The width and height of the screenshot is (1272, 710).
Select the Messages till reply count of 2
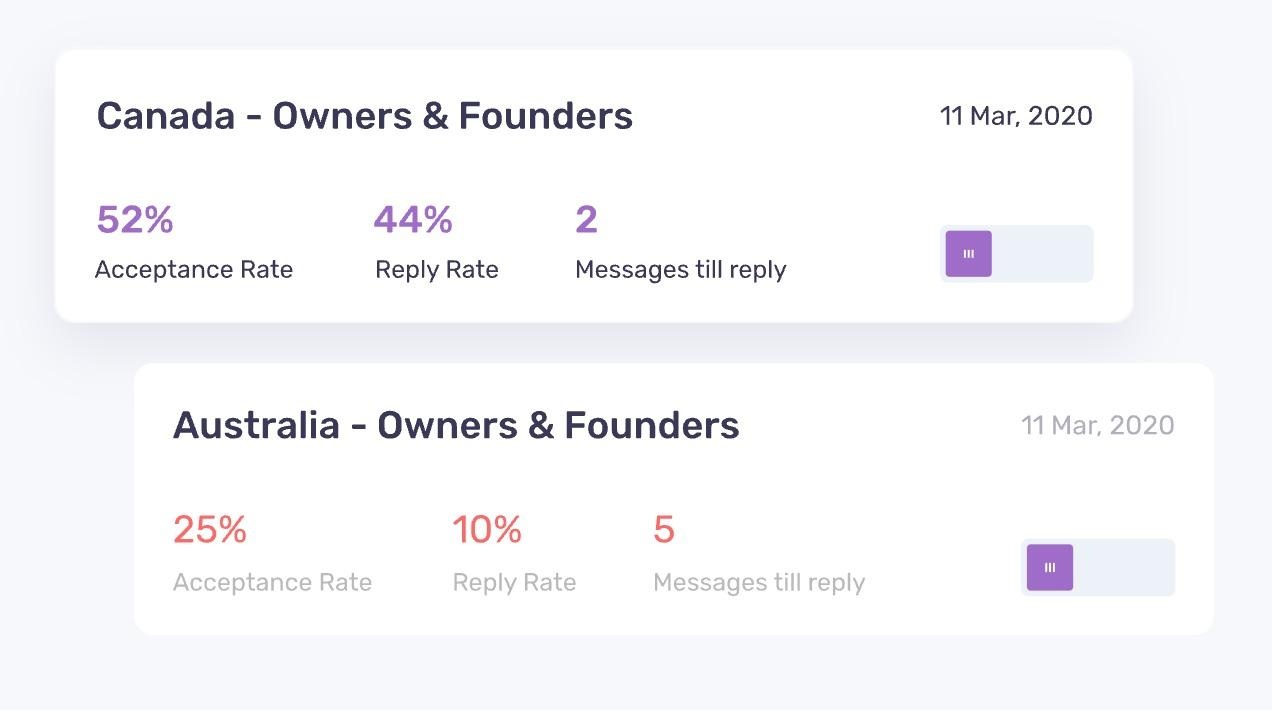click(586, 219)
